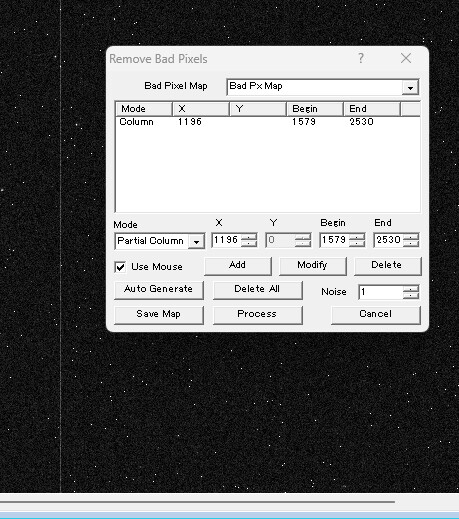The image size is (459, 519).
Task: Increase End value with up arrow
Action: pos(411,237)
